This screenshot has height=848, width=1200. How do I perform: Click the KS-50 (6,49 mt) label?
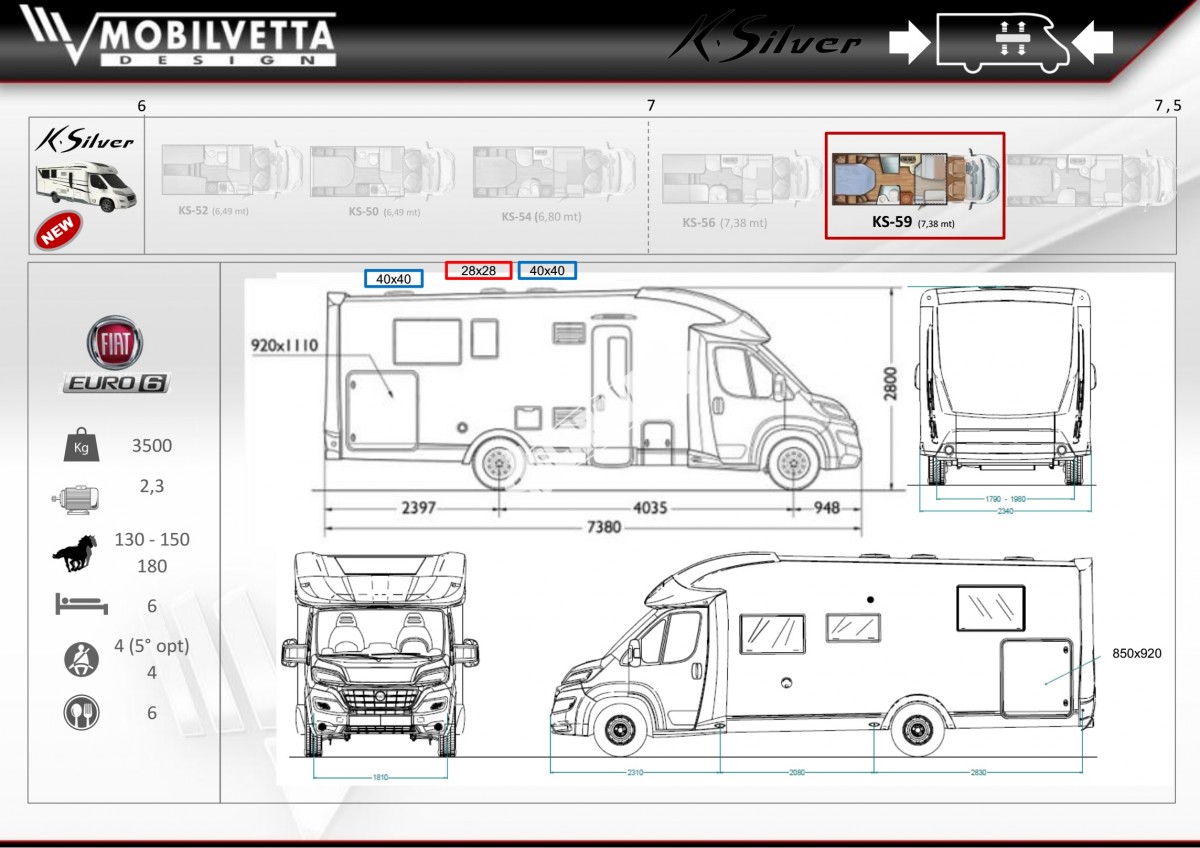click(384, 212)
